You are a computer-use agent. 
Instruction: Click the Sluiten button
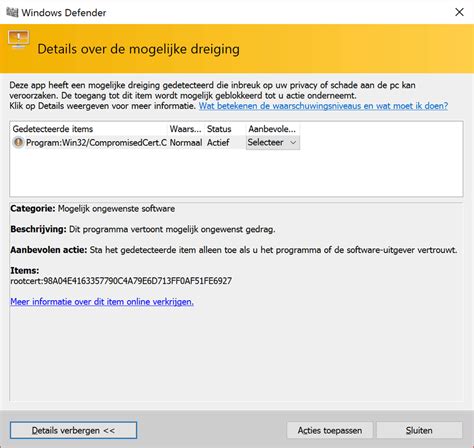(x=419, y=430)
